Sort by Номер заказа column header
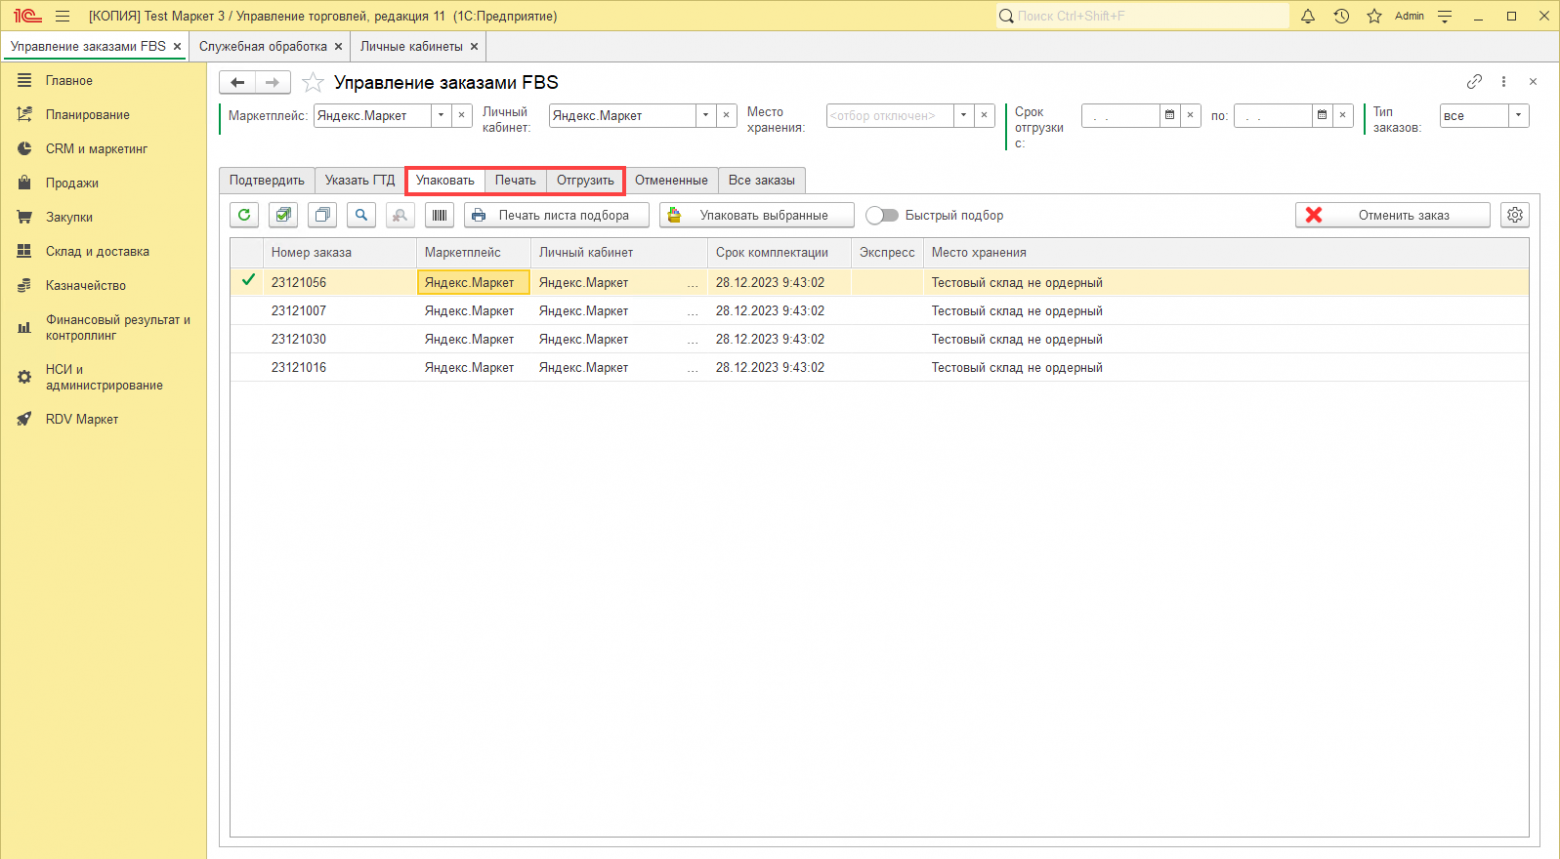Viewport: 1560px width, 859px height. coord(340,253)
